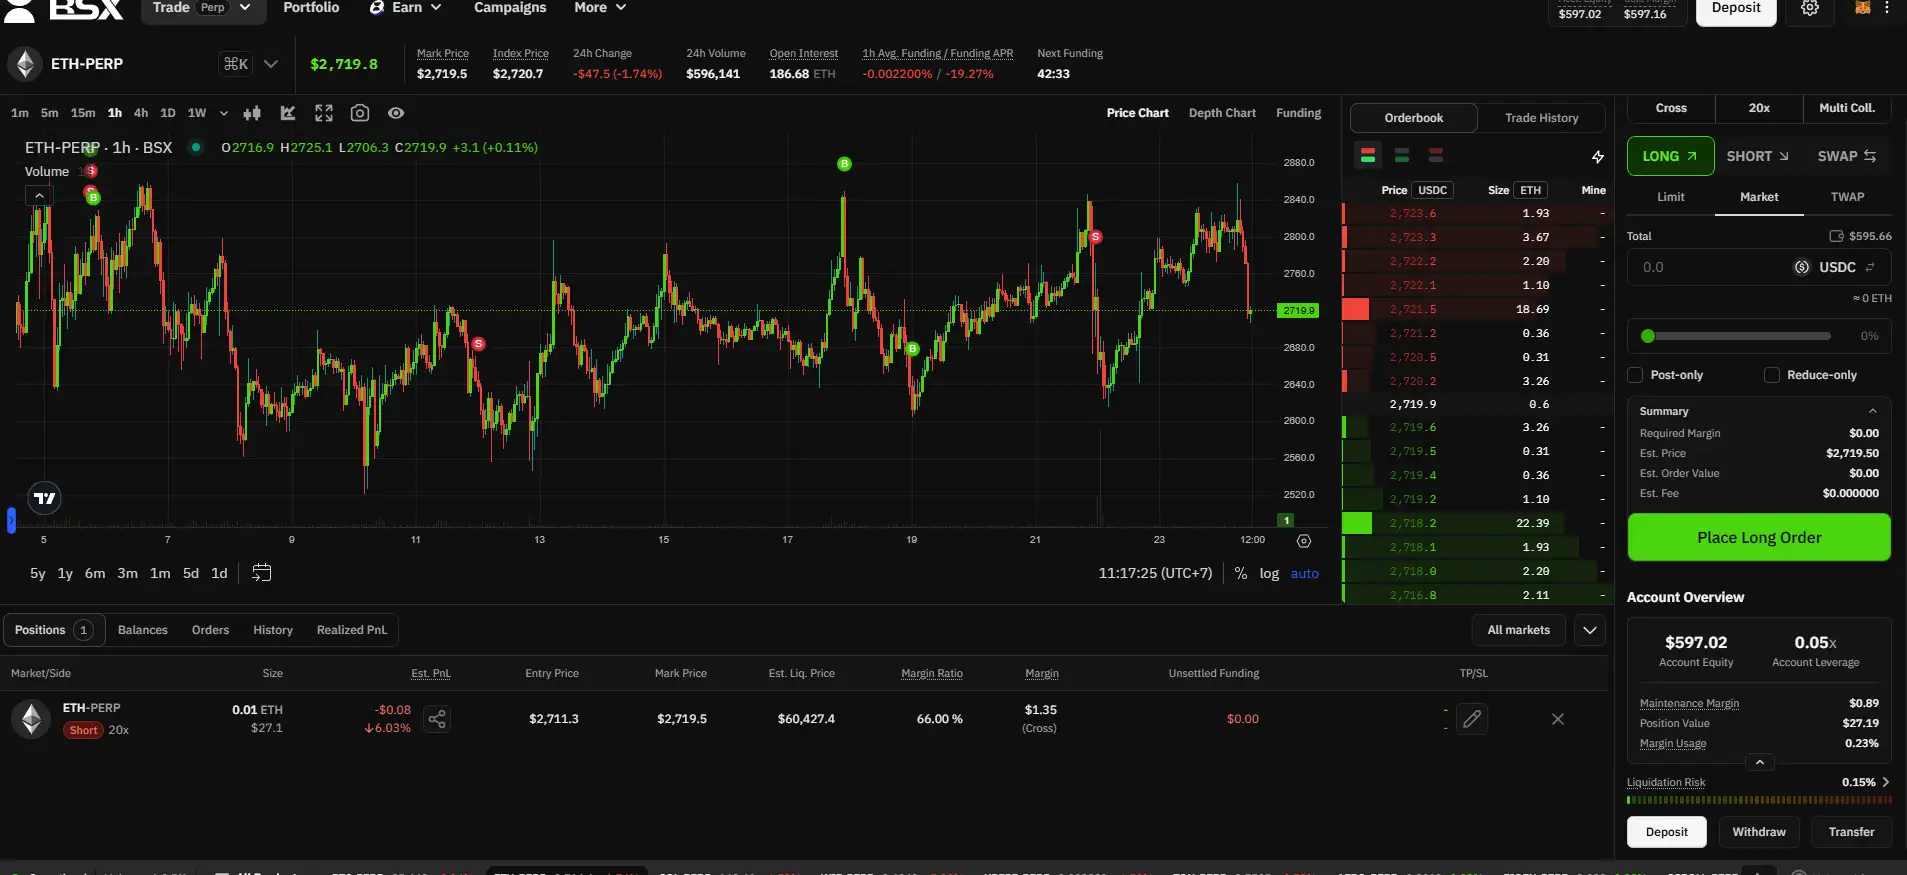
Task: Expand the chevron beside All markets
Action: tap(1589, 630)
